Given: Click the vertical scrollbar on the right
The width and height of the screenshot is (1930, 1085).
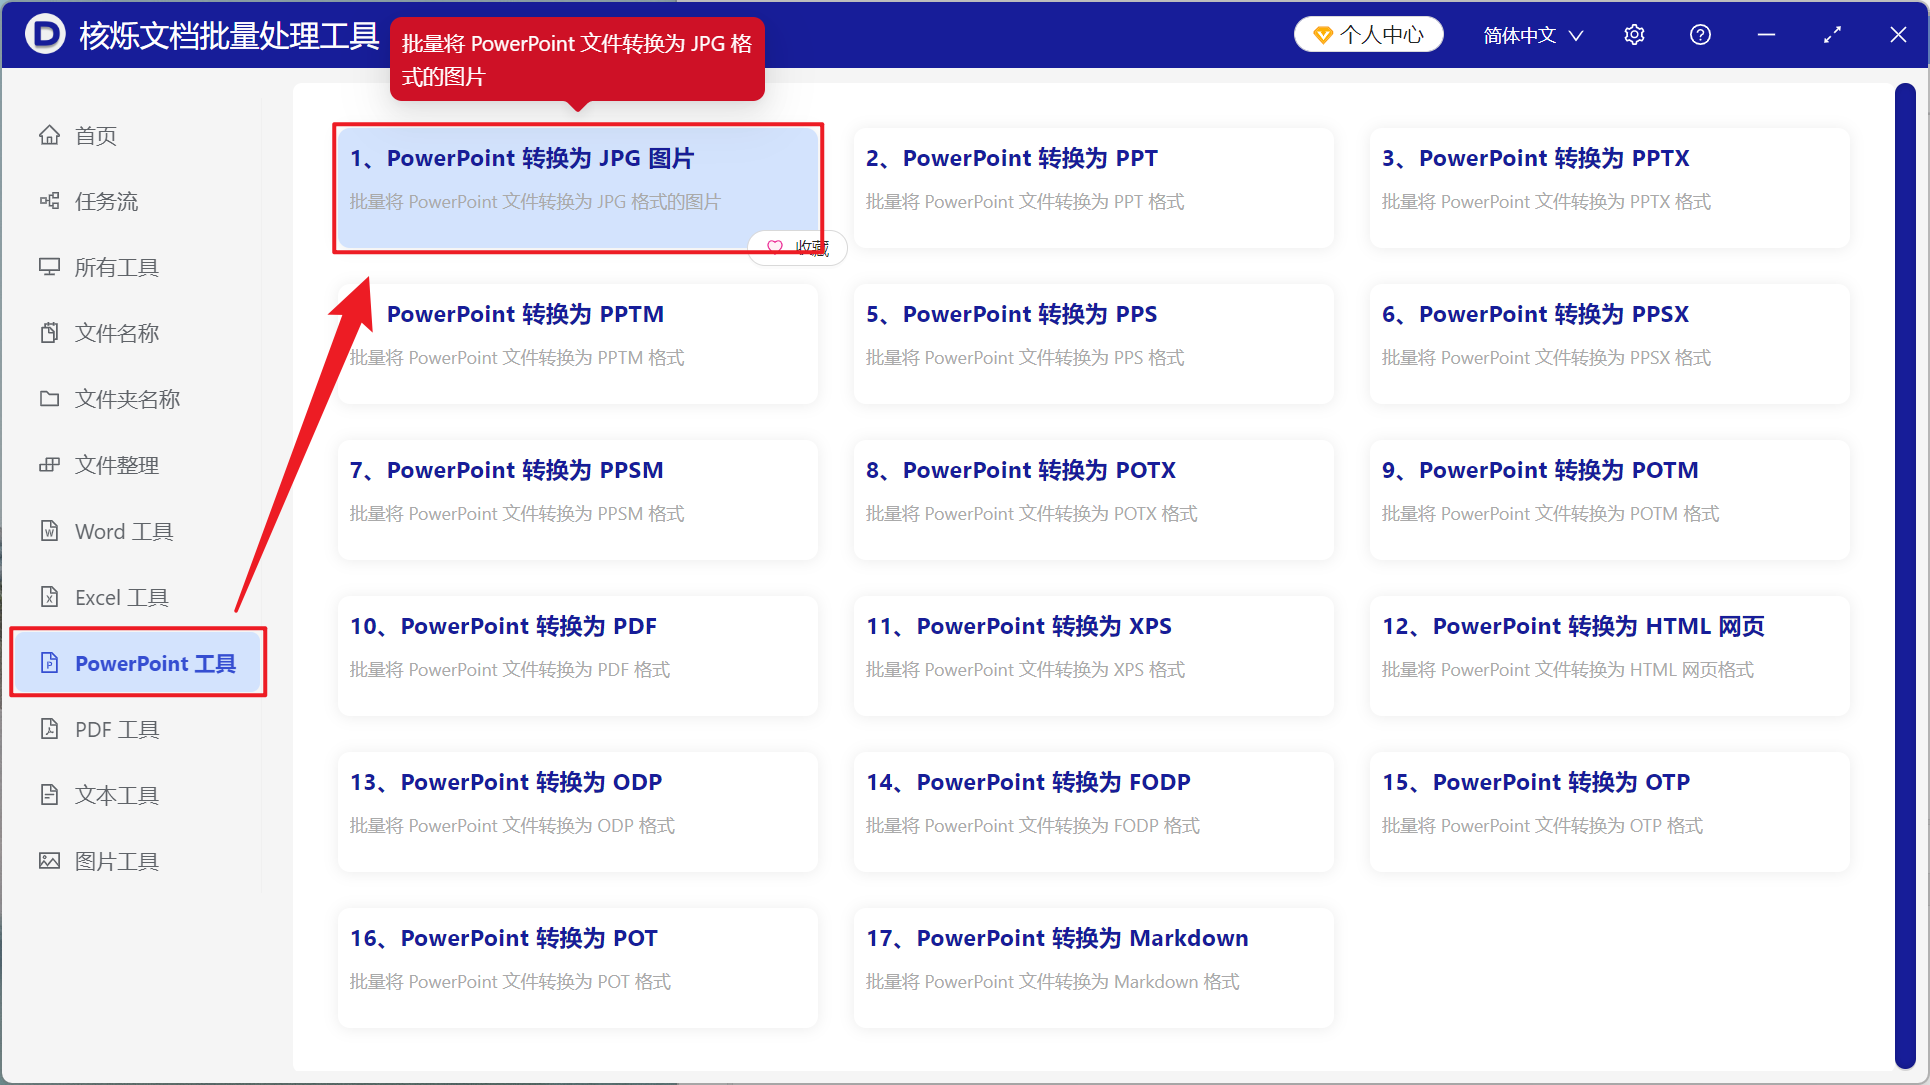Looking at the screenshot, I should 1905,576.
